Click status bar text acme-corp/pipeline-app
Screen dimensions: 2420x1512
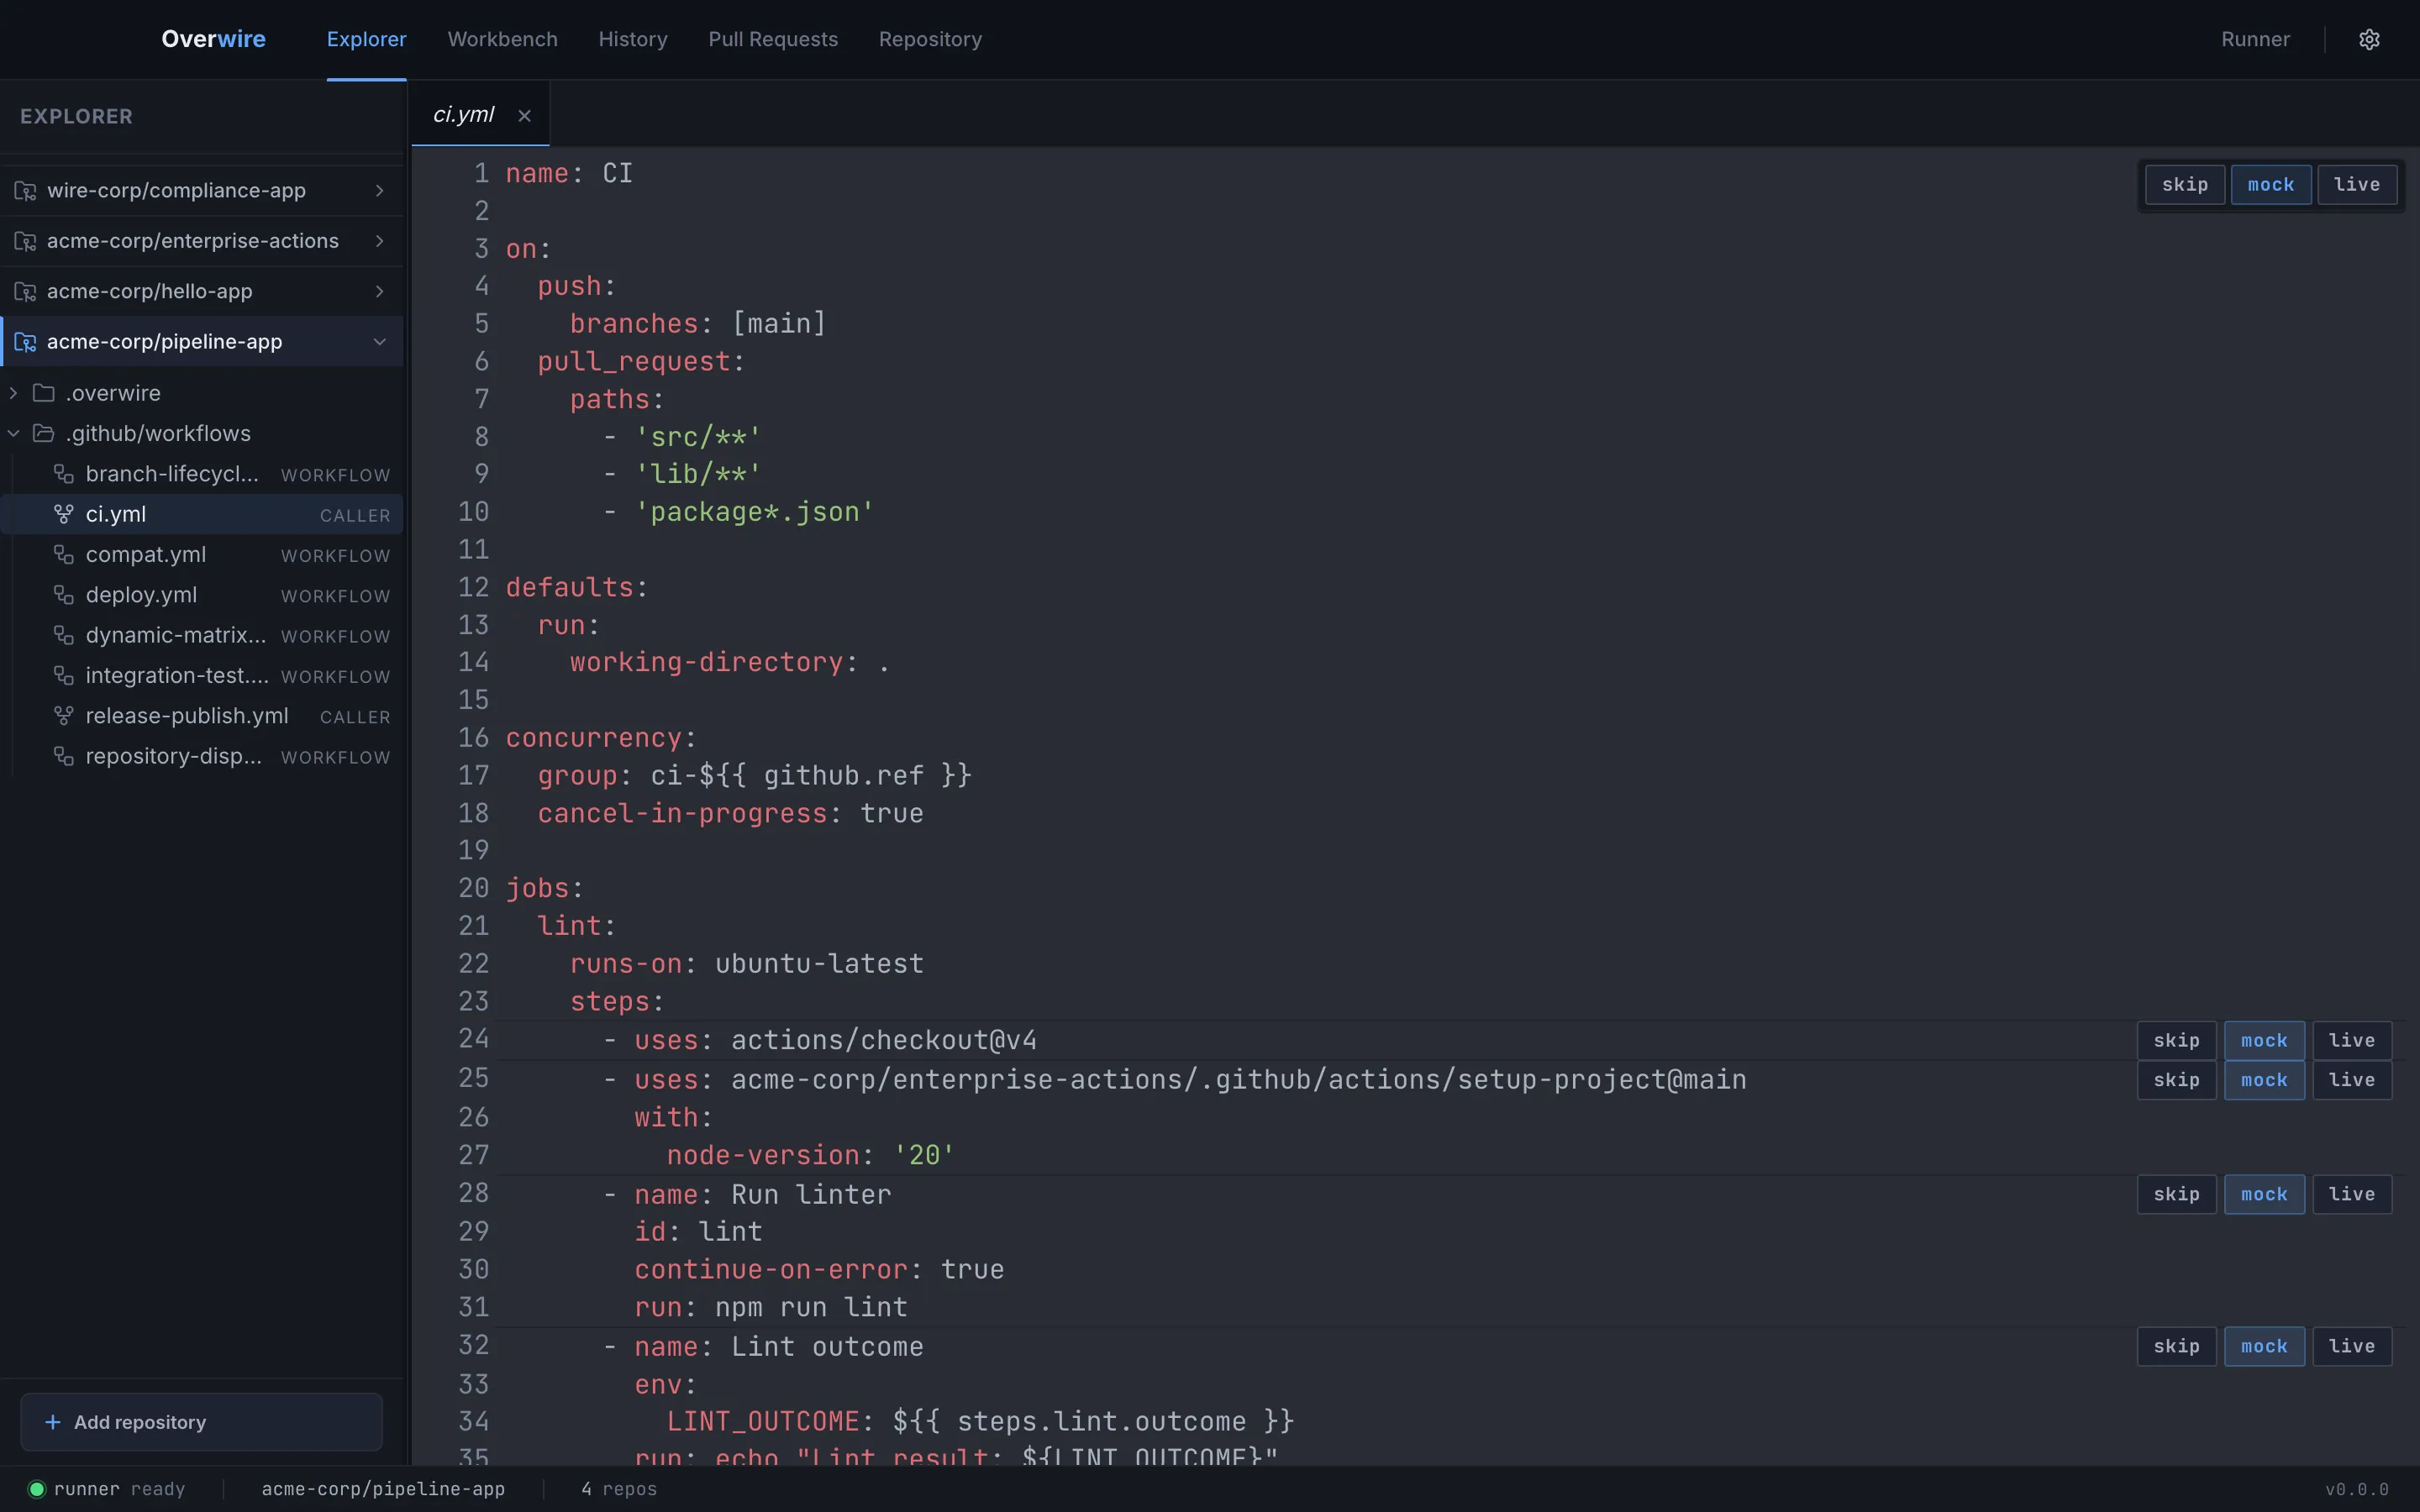coord(383,1489)
